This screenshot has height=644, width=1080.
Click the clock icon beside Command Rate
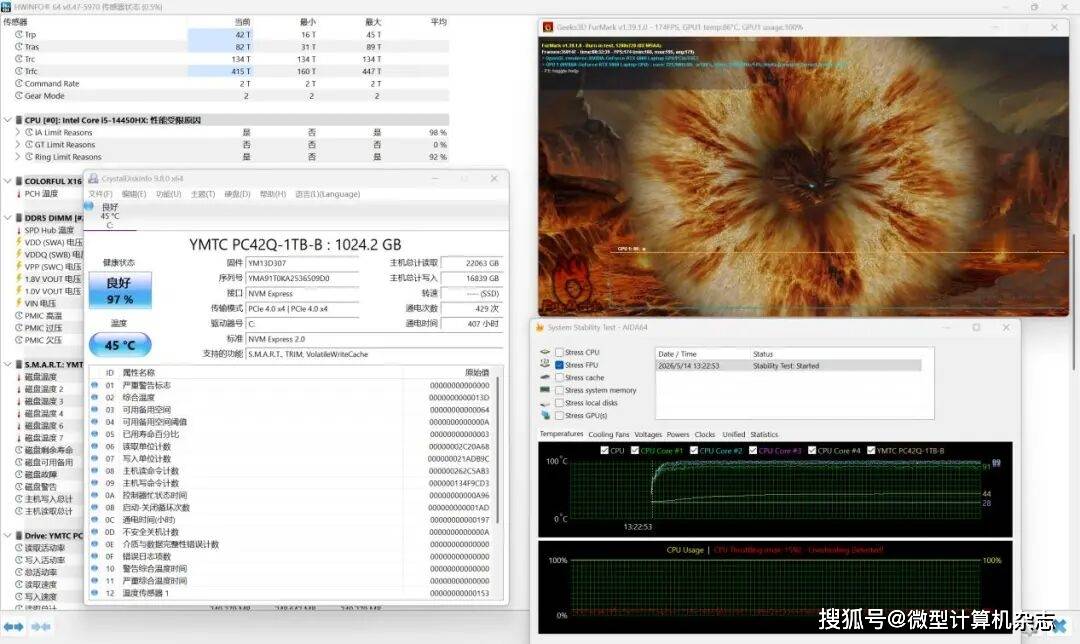19,83
